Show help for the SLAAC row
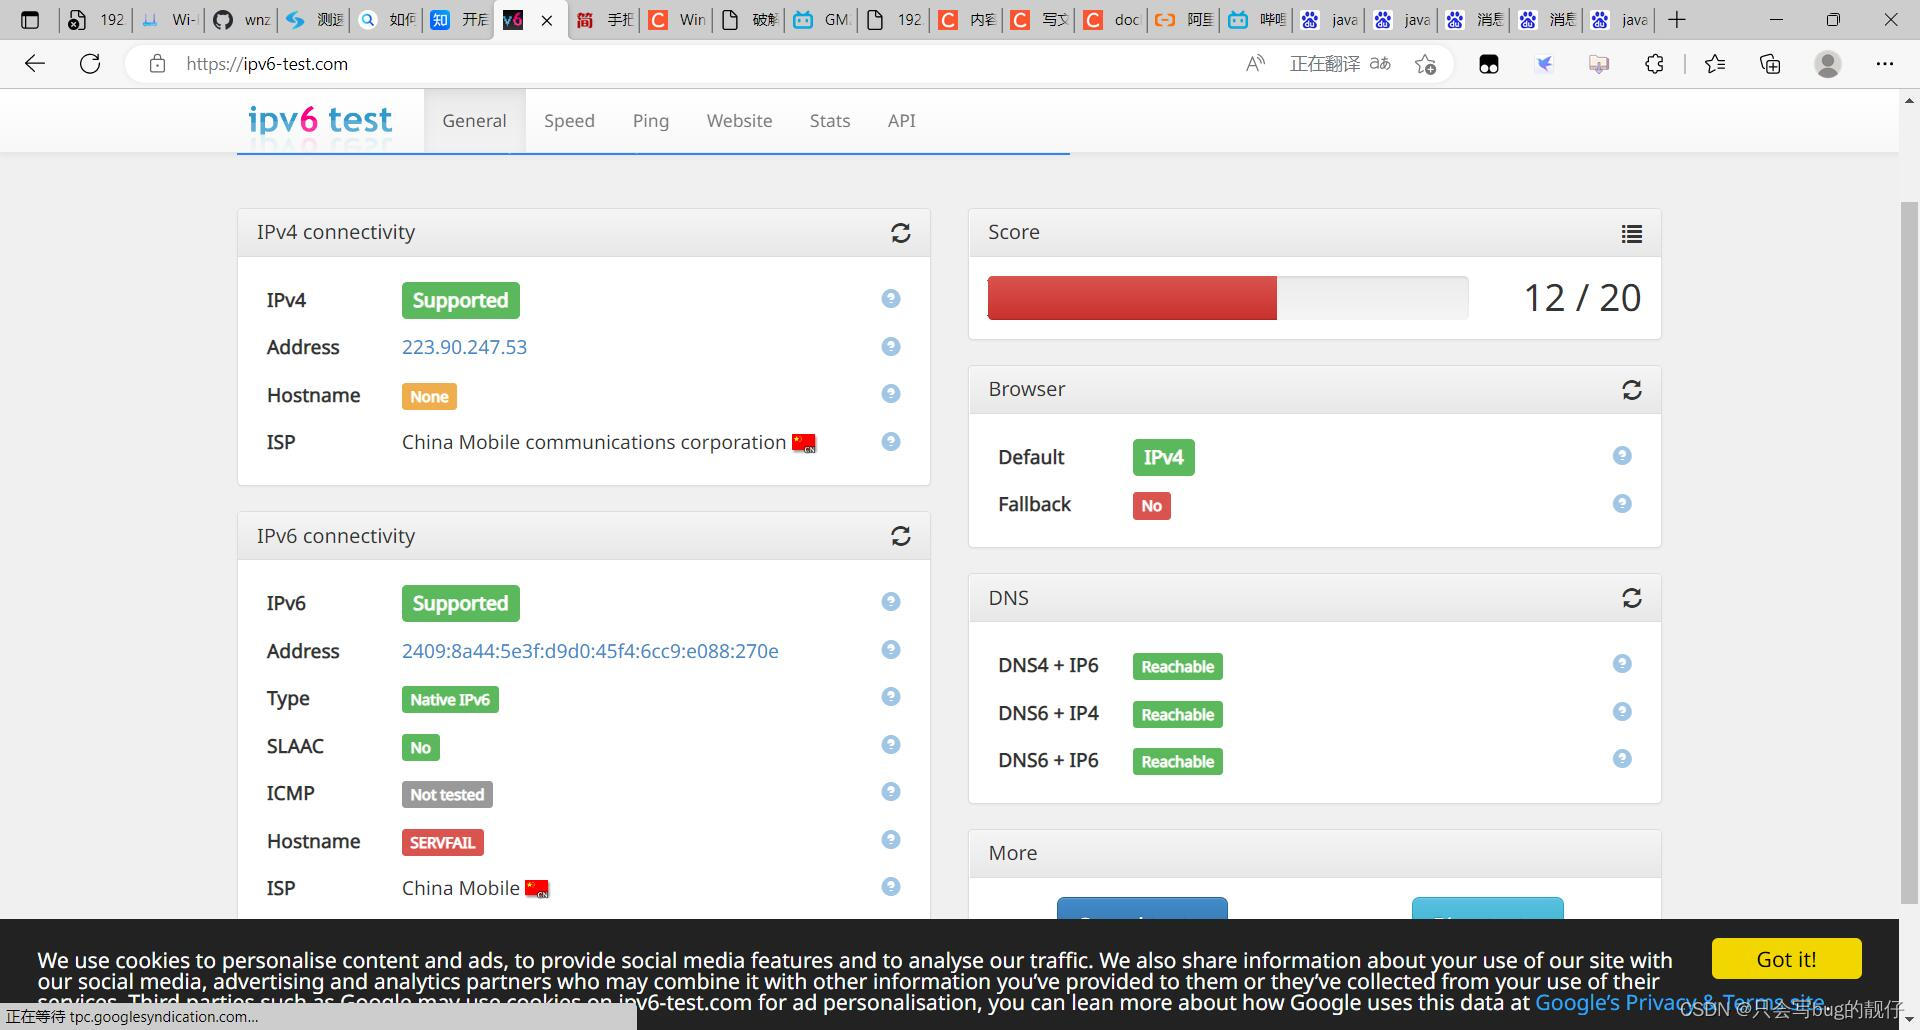The height and width of the screenshot is (1030, 1920). point(891,745)
